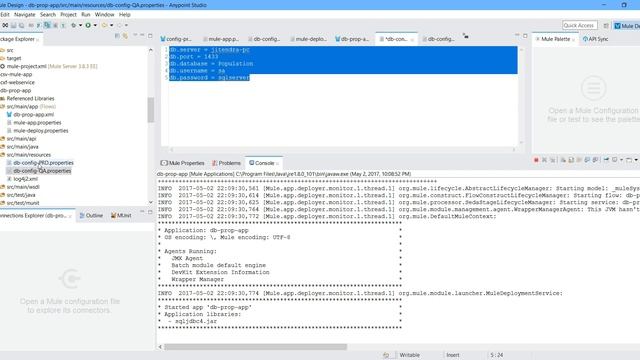The height and width of the screenshot is (360, 640).
Task: Click the Show List overflow icon after editor tabs
Action: (x=466, y=36)
